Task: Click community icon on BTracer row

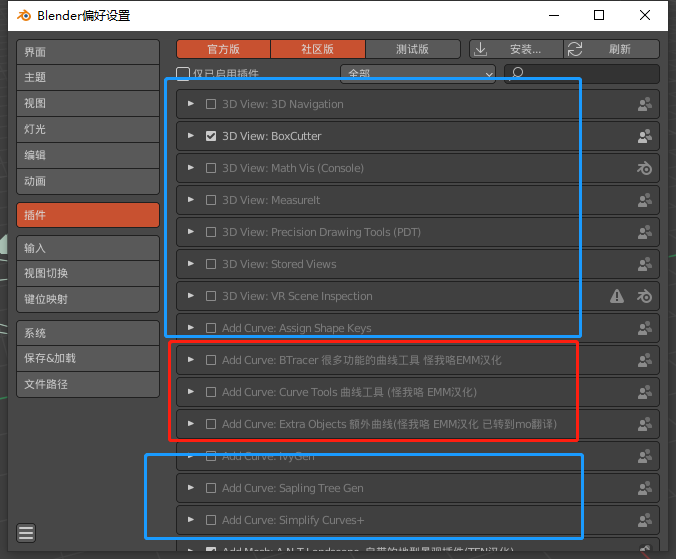Action: 645,360
